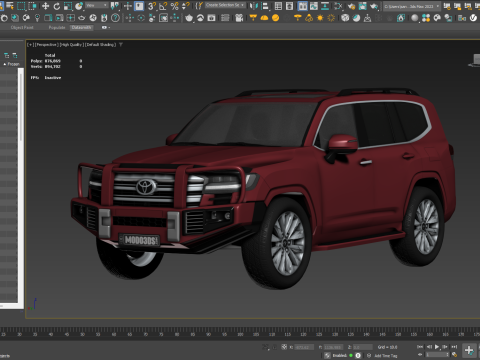Click the V-Ray round logo icon
Screen dimensions: 480x360
click(473, 18)
